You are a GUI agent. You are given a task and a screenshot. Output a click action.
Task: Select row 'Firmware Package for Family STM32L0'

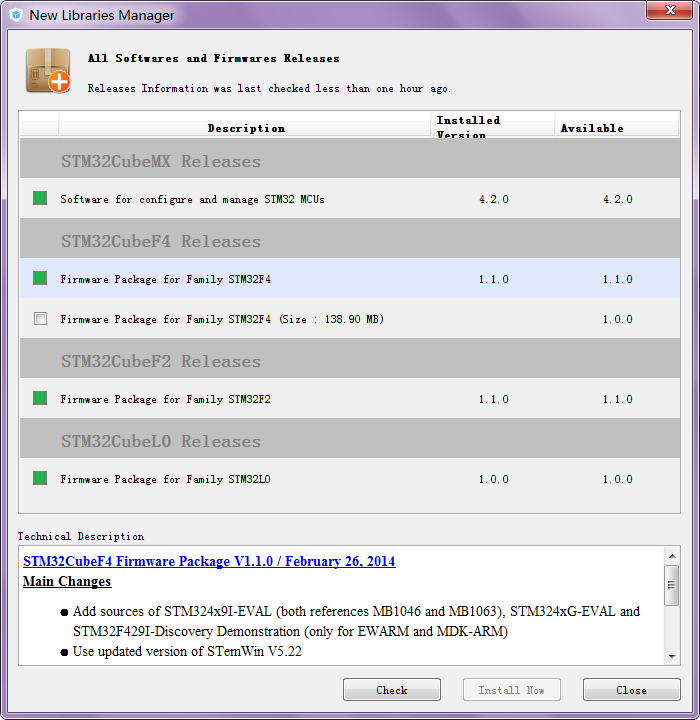[350, 478]
